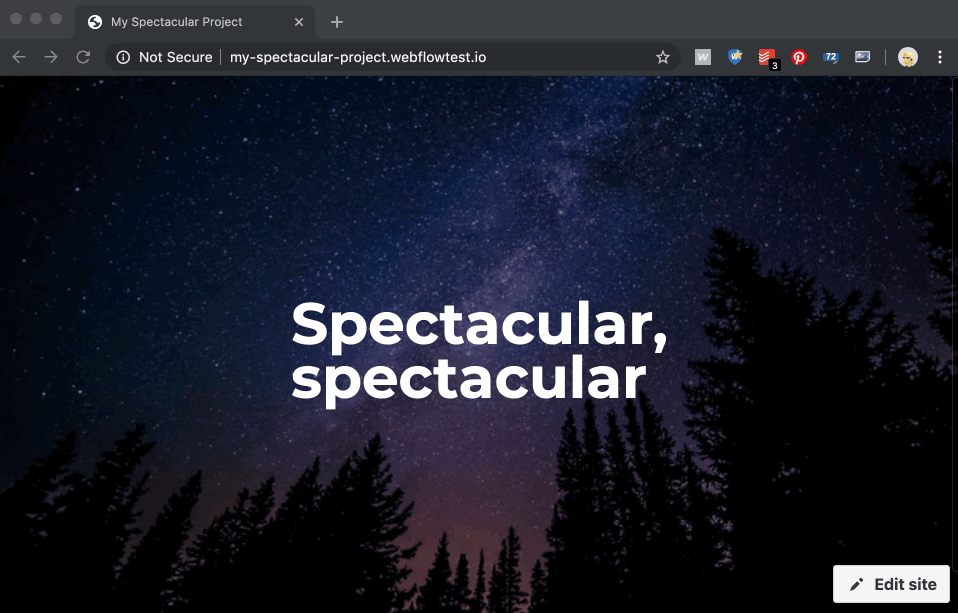Open the blue shield star extension
The height and width of the screenshot is (613, 958).
(735, 57)
